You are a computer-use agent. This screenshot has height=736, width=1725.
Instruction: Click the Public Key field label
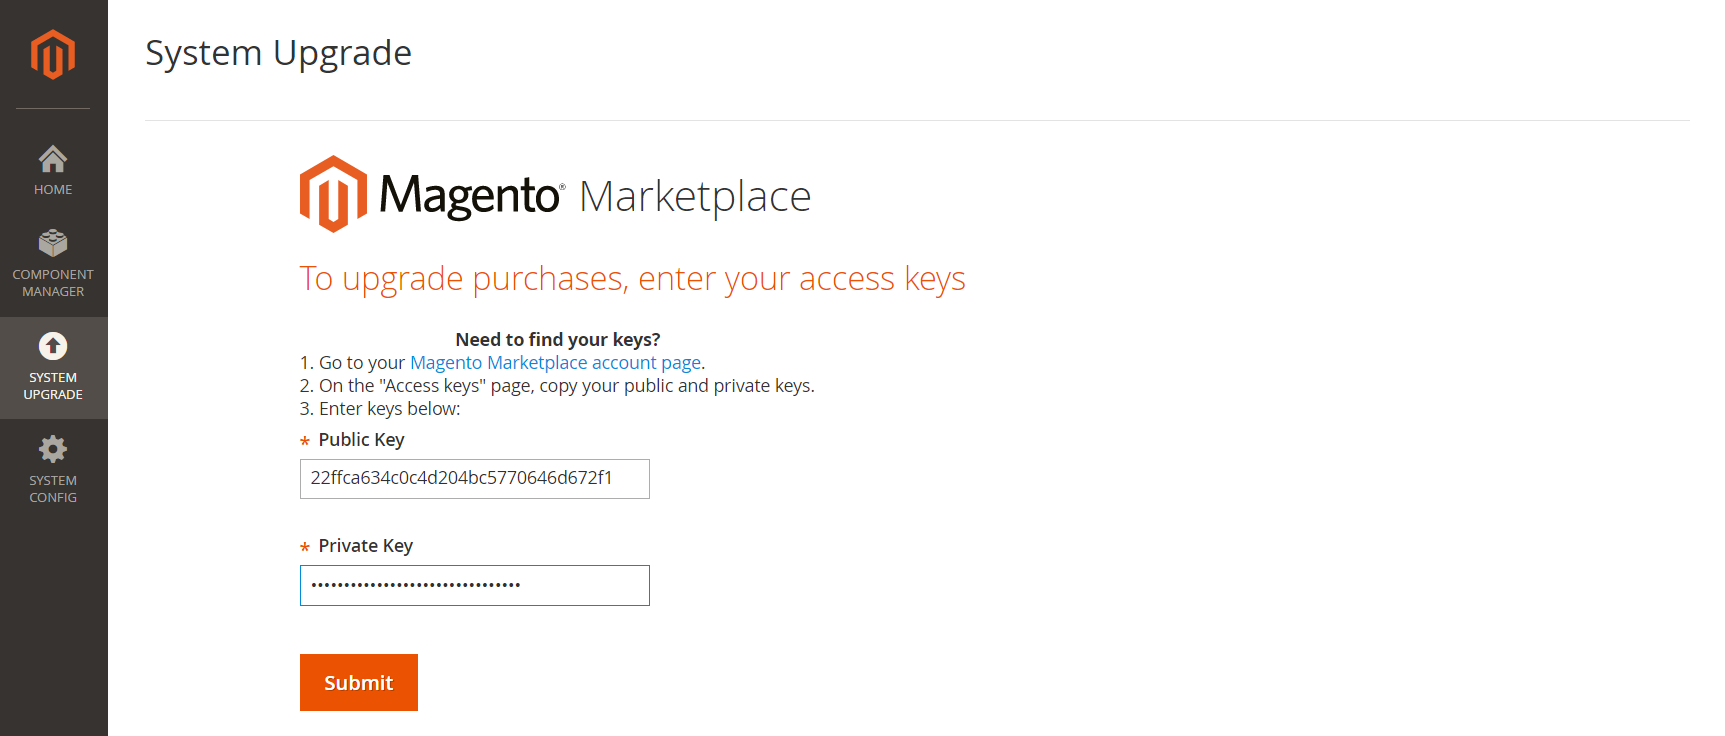361,440
